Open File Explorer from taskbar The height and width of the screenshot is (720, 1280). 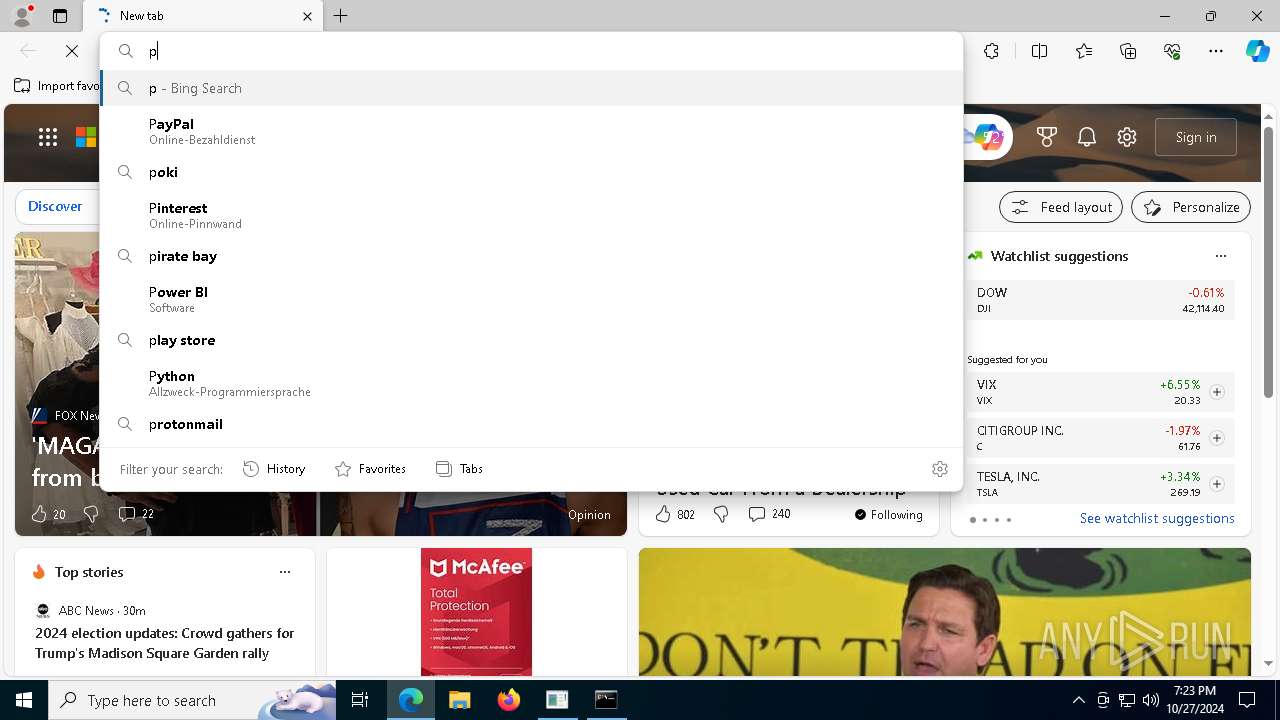[459, 700]
